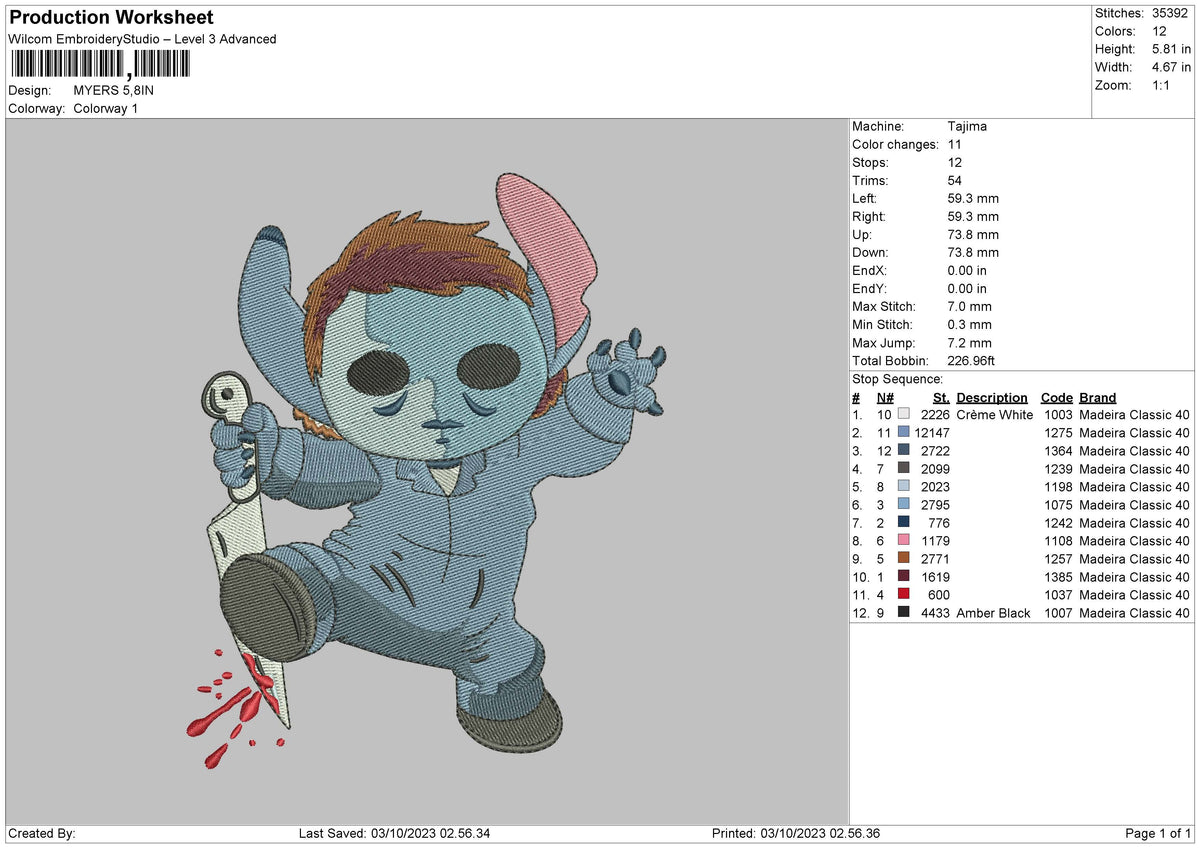Screen dimensions: 1200x848
Task: Click the brown 1257 thread swatch
Action: 904,559
